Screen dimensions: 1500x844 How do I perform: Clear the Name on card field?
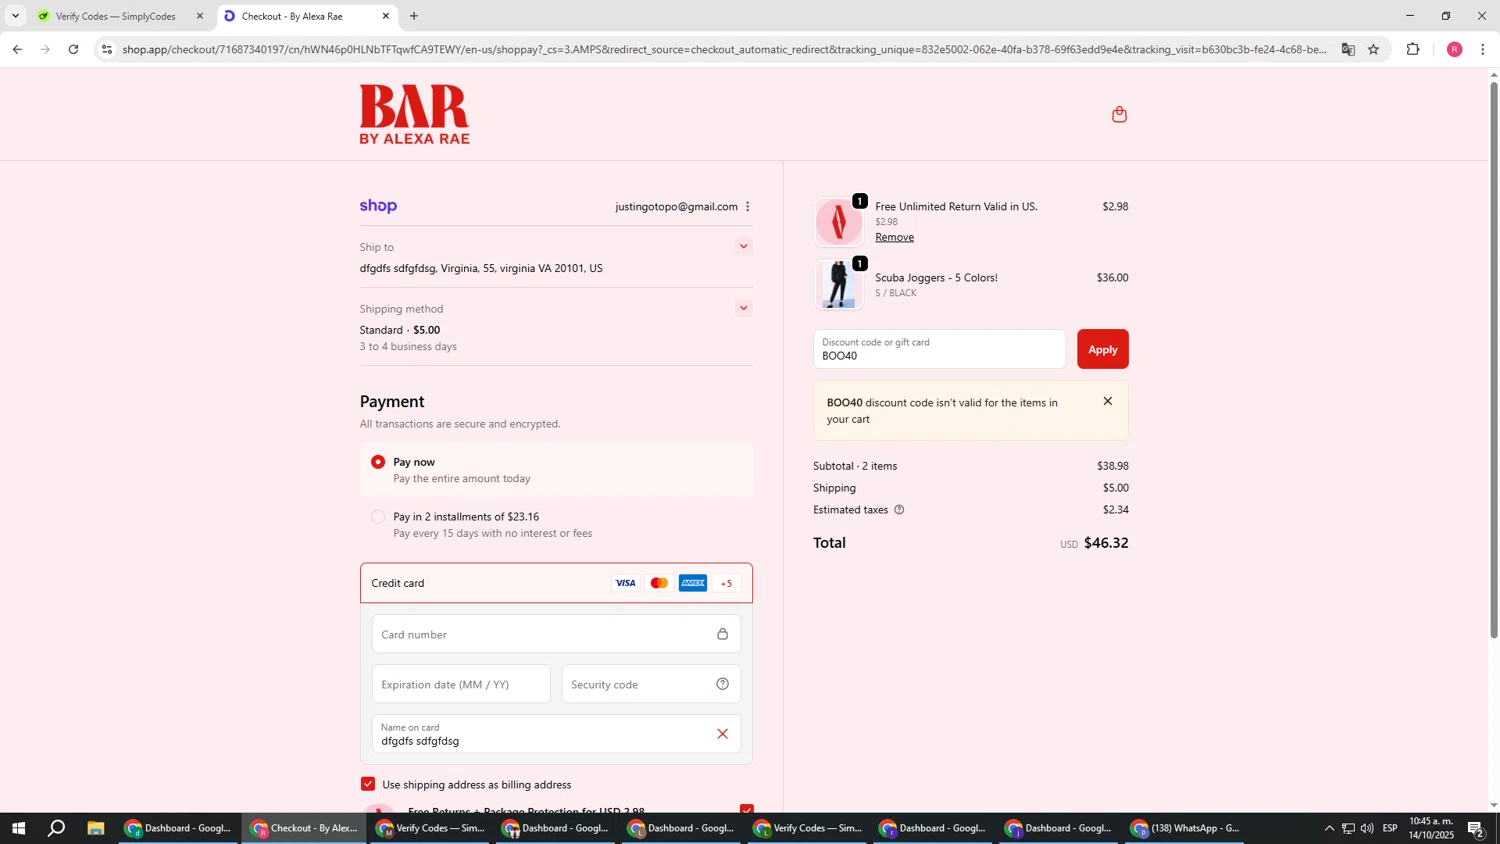722,734
